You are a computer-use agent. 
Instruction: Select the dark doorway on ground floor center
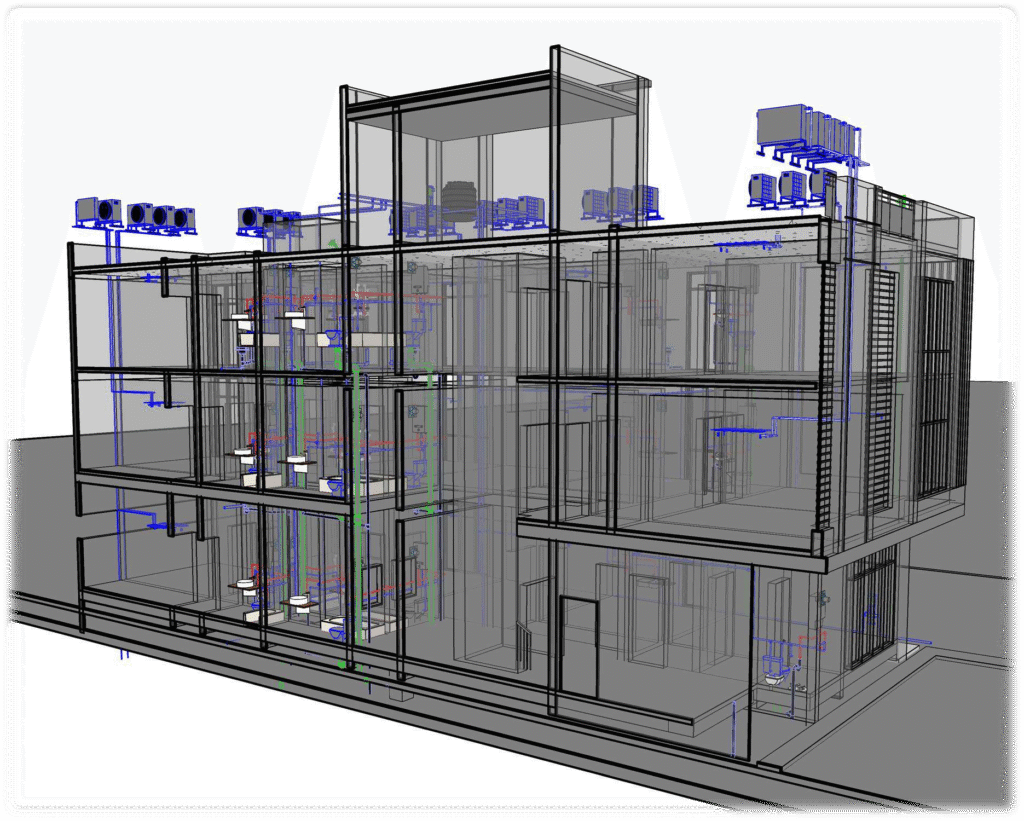click(x=577, y=647)
